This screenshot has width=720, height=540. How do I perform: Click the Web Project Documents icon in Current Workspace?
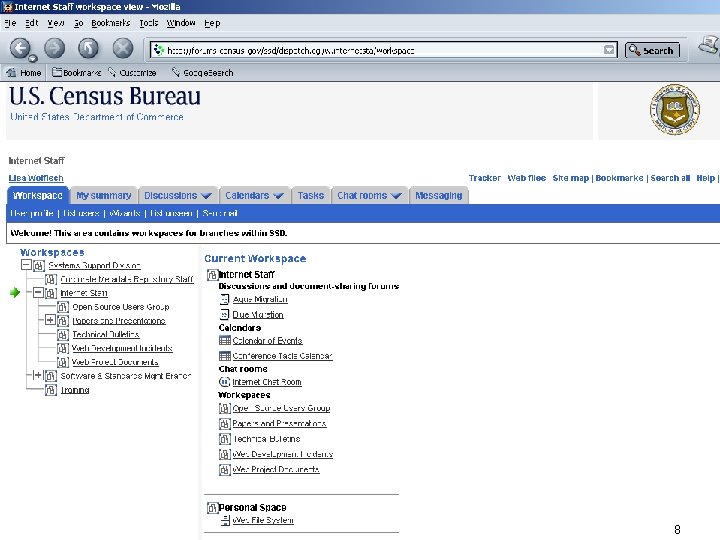point(225,470)
